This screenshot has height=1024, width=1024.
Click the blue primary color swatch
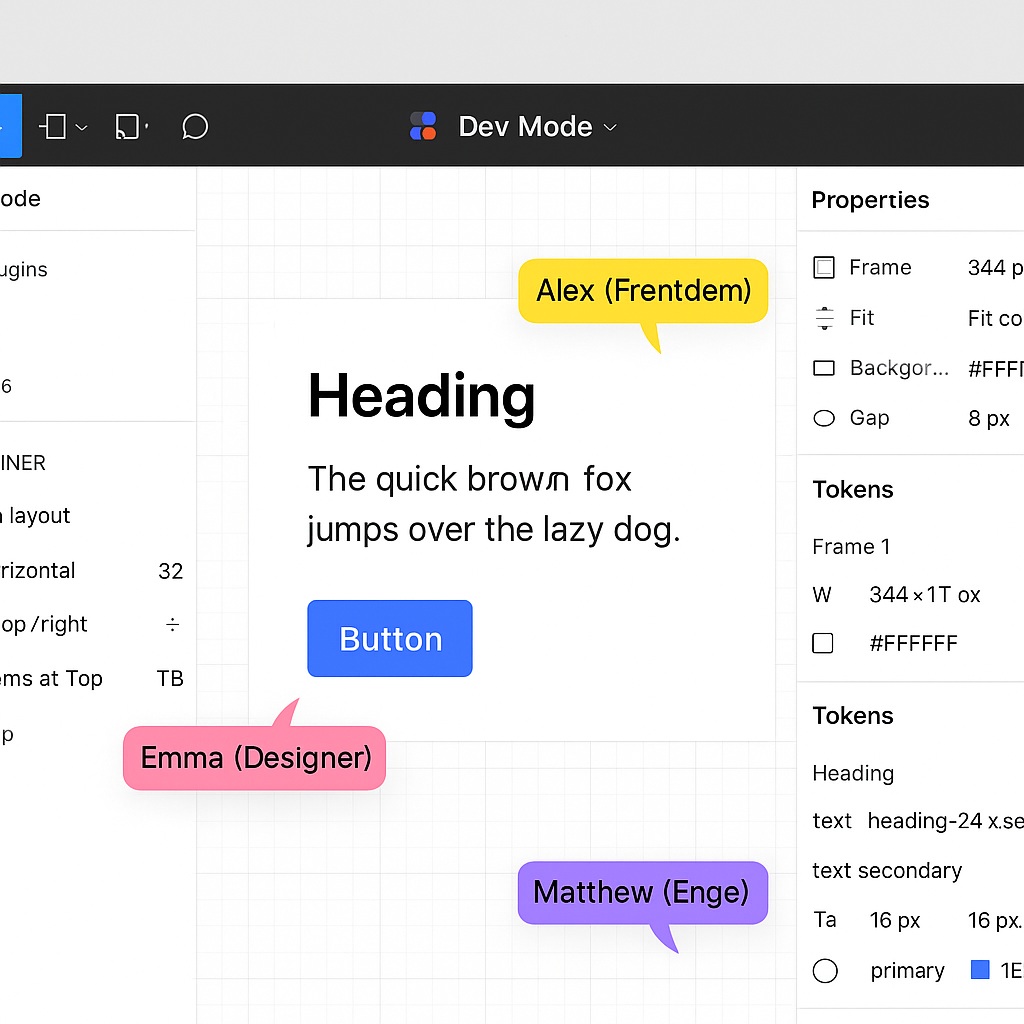[979, 969]
